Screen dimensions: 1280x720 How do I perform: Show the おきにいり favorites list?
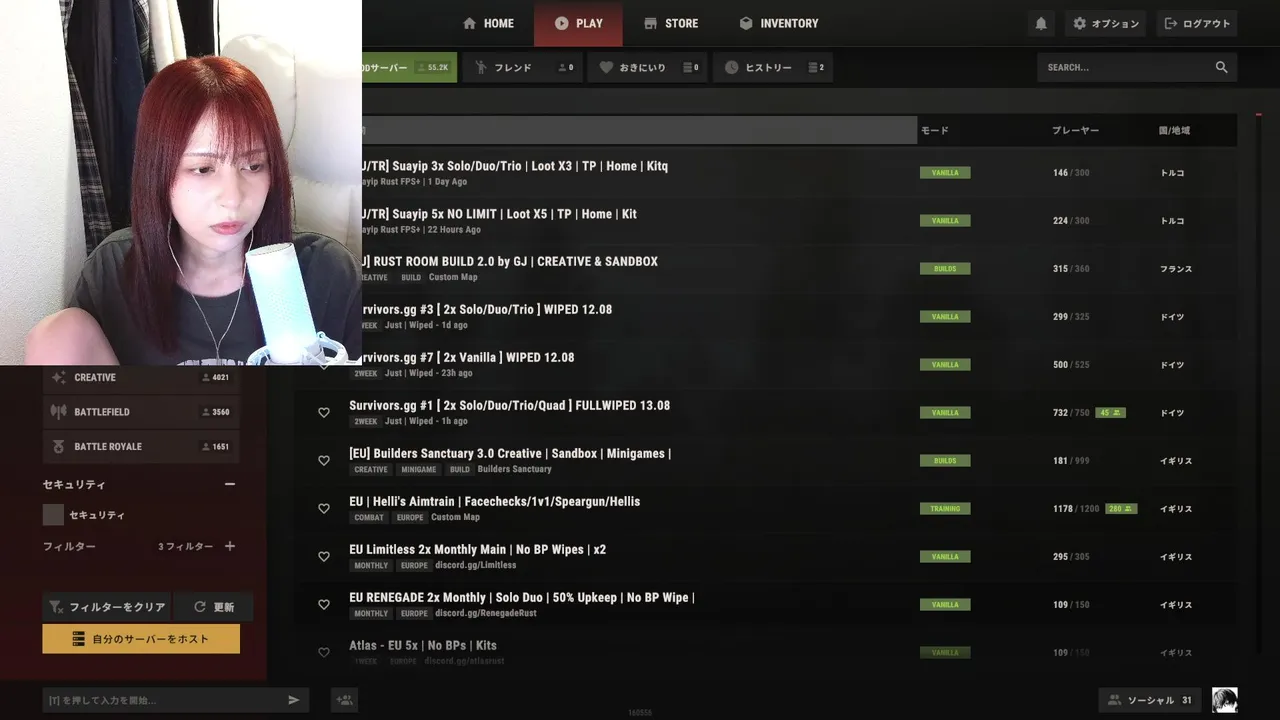click(x=648, y=67)
